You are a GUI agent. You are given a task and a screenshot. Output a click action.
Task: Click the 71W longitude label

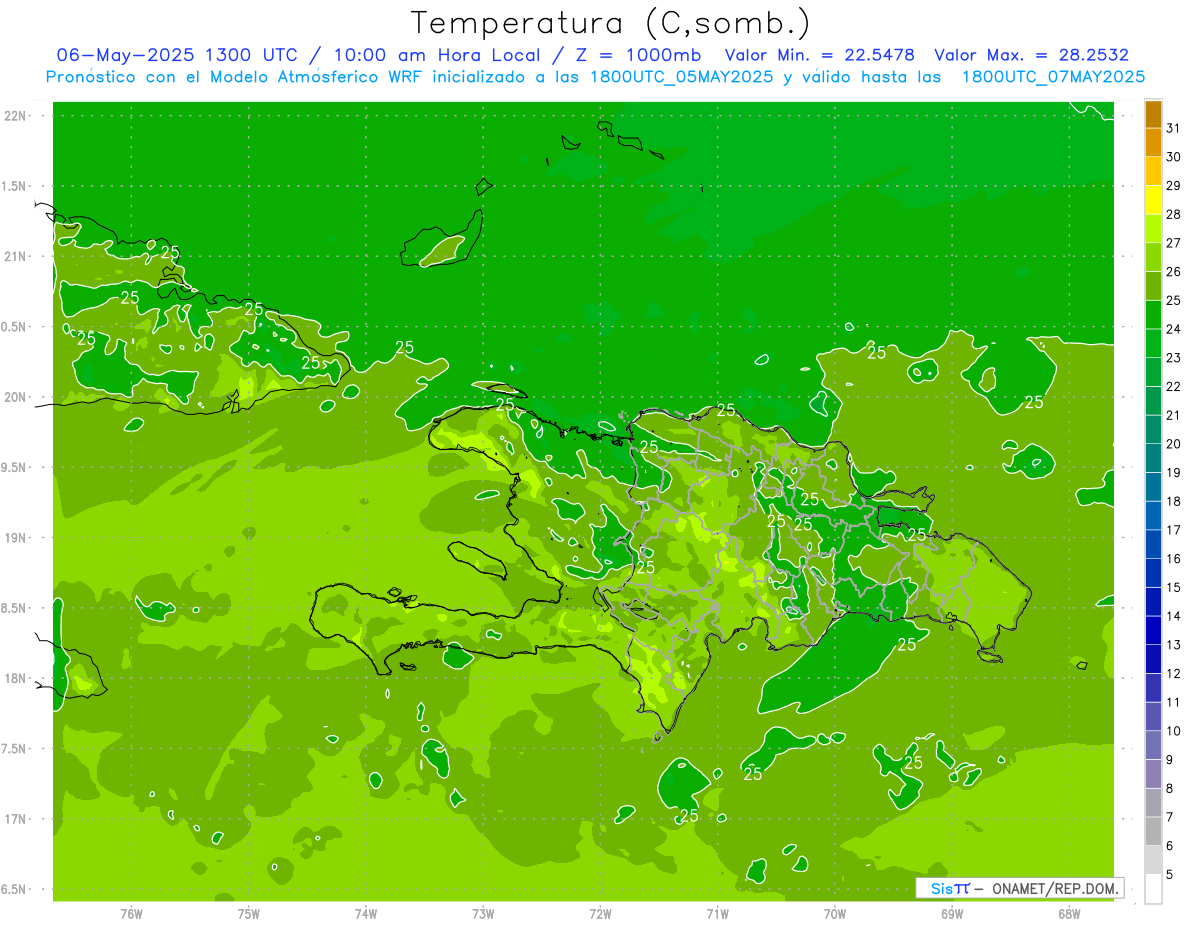(x=717, y=914)
